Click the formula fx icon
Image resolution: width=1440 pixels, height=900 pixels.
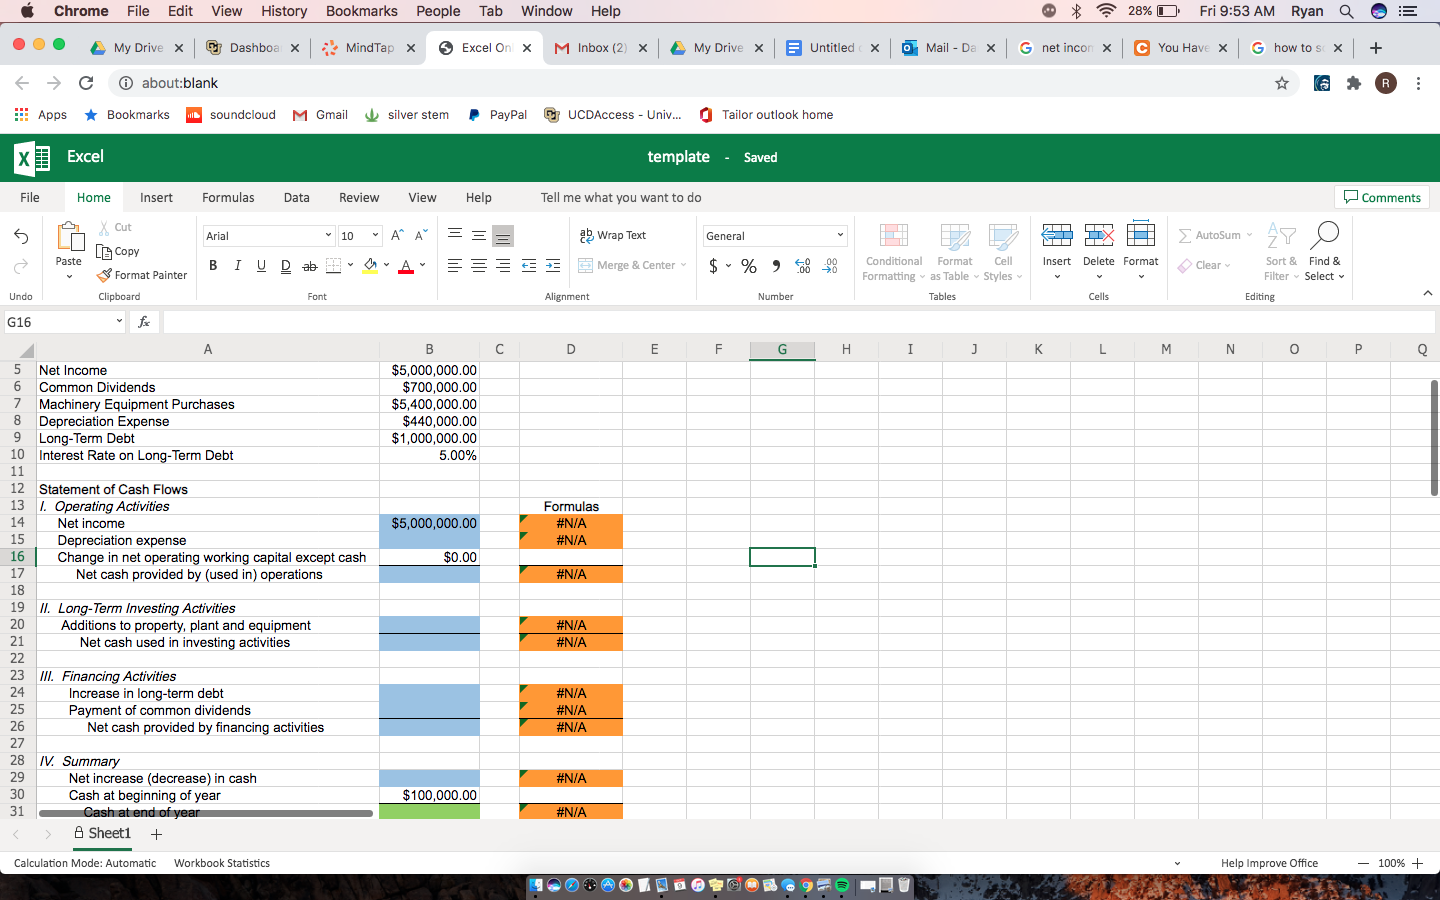point(144,322)
